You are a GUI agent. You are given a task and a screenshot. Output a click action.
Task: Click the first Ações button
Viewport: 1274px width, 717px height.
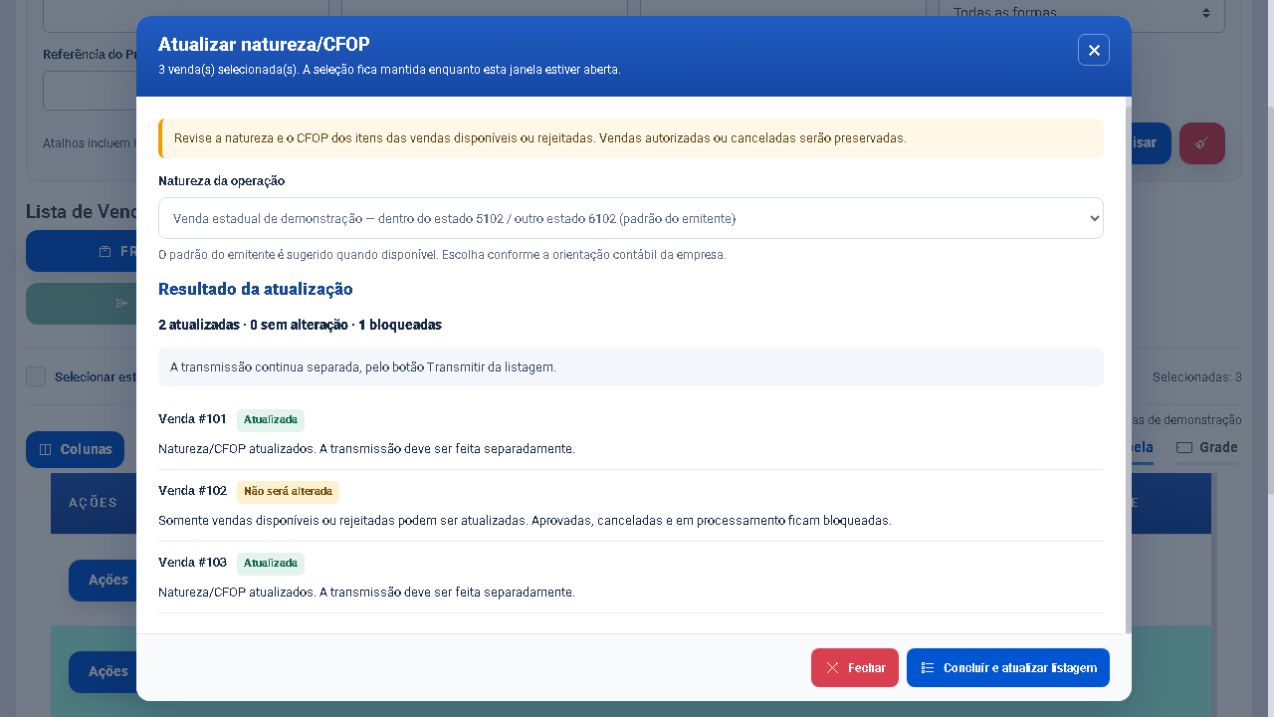point(103,580)
